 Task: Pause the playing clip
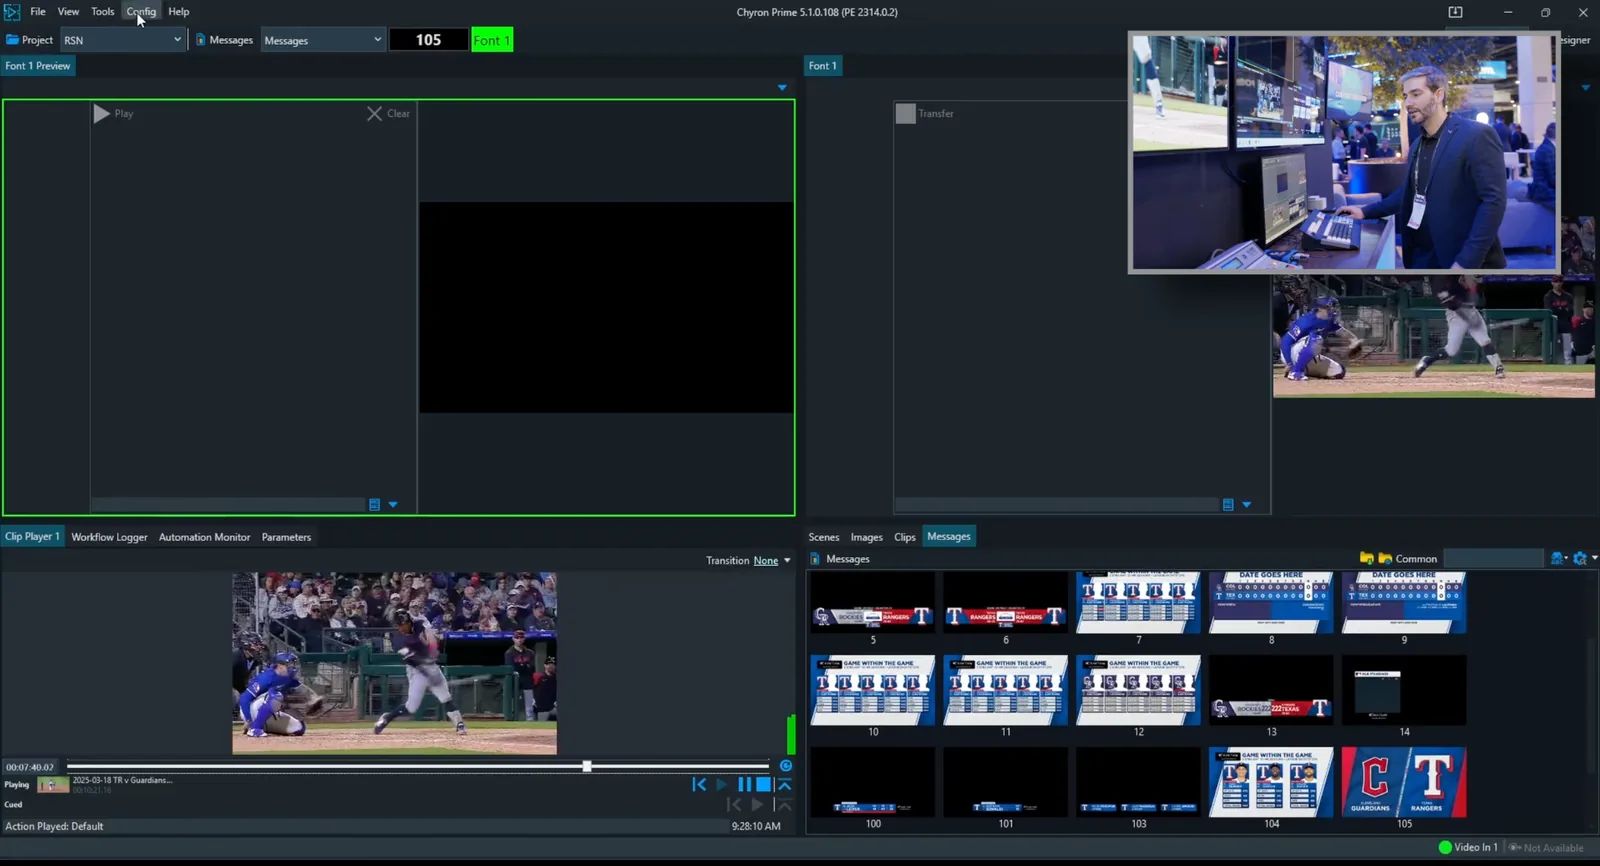(x=744, y=785)
